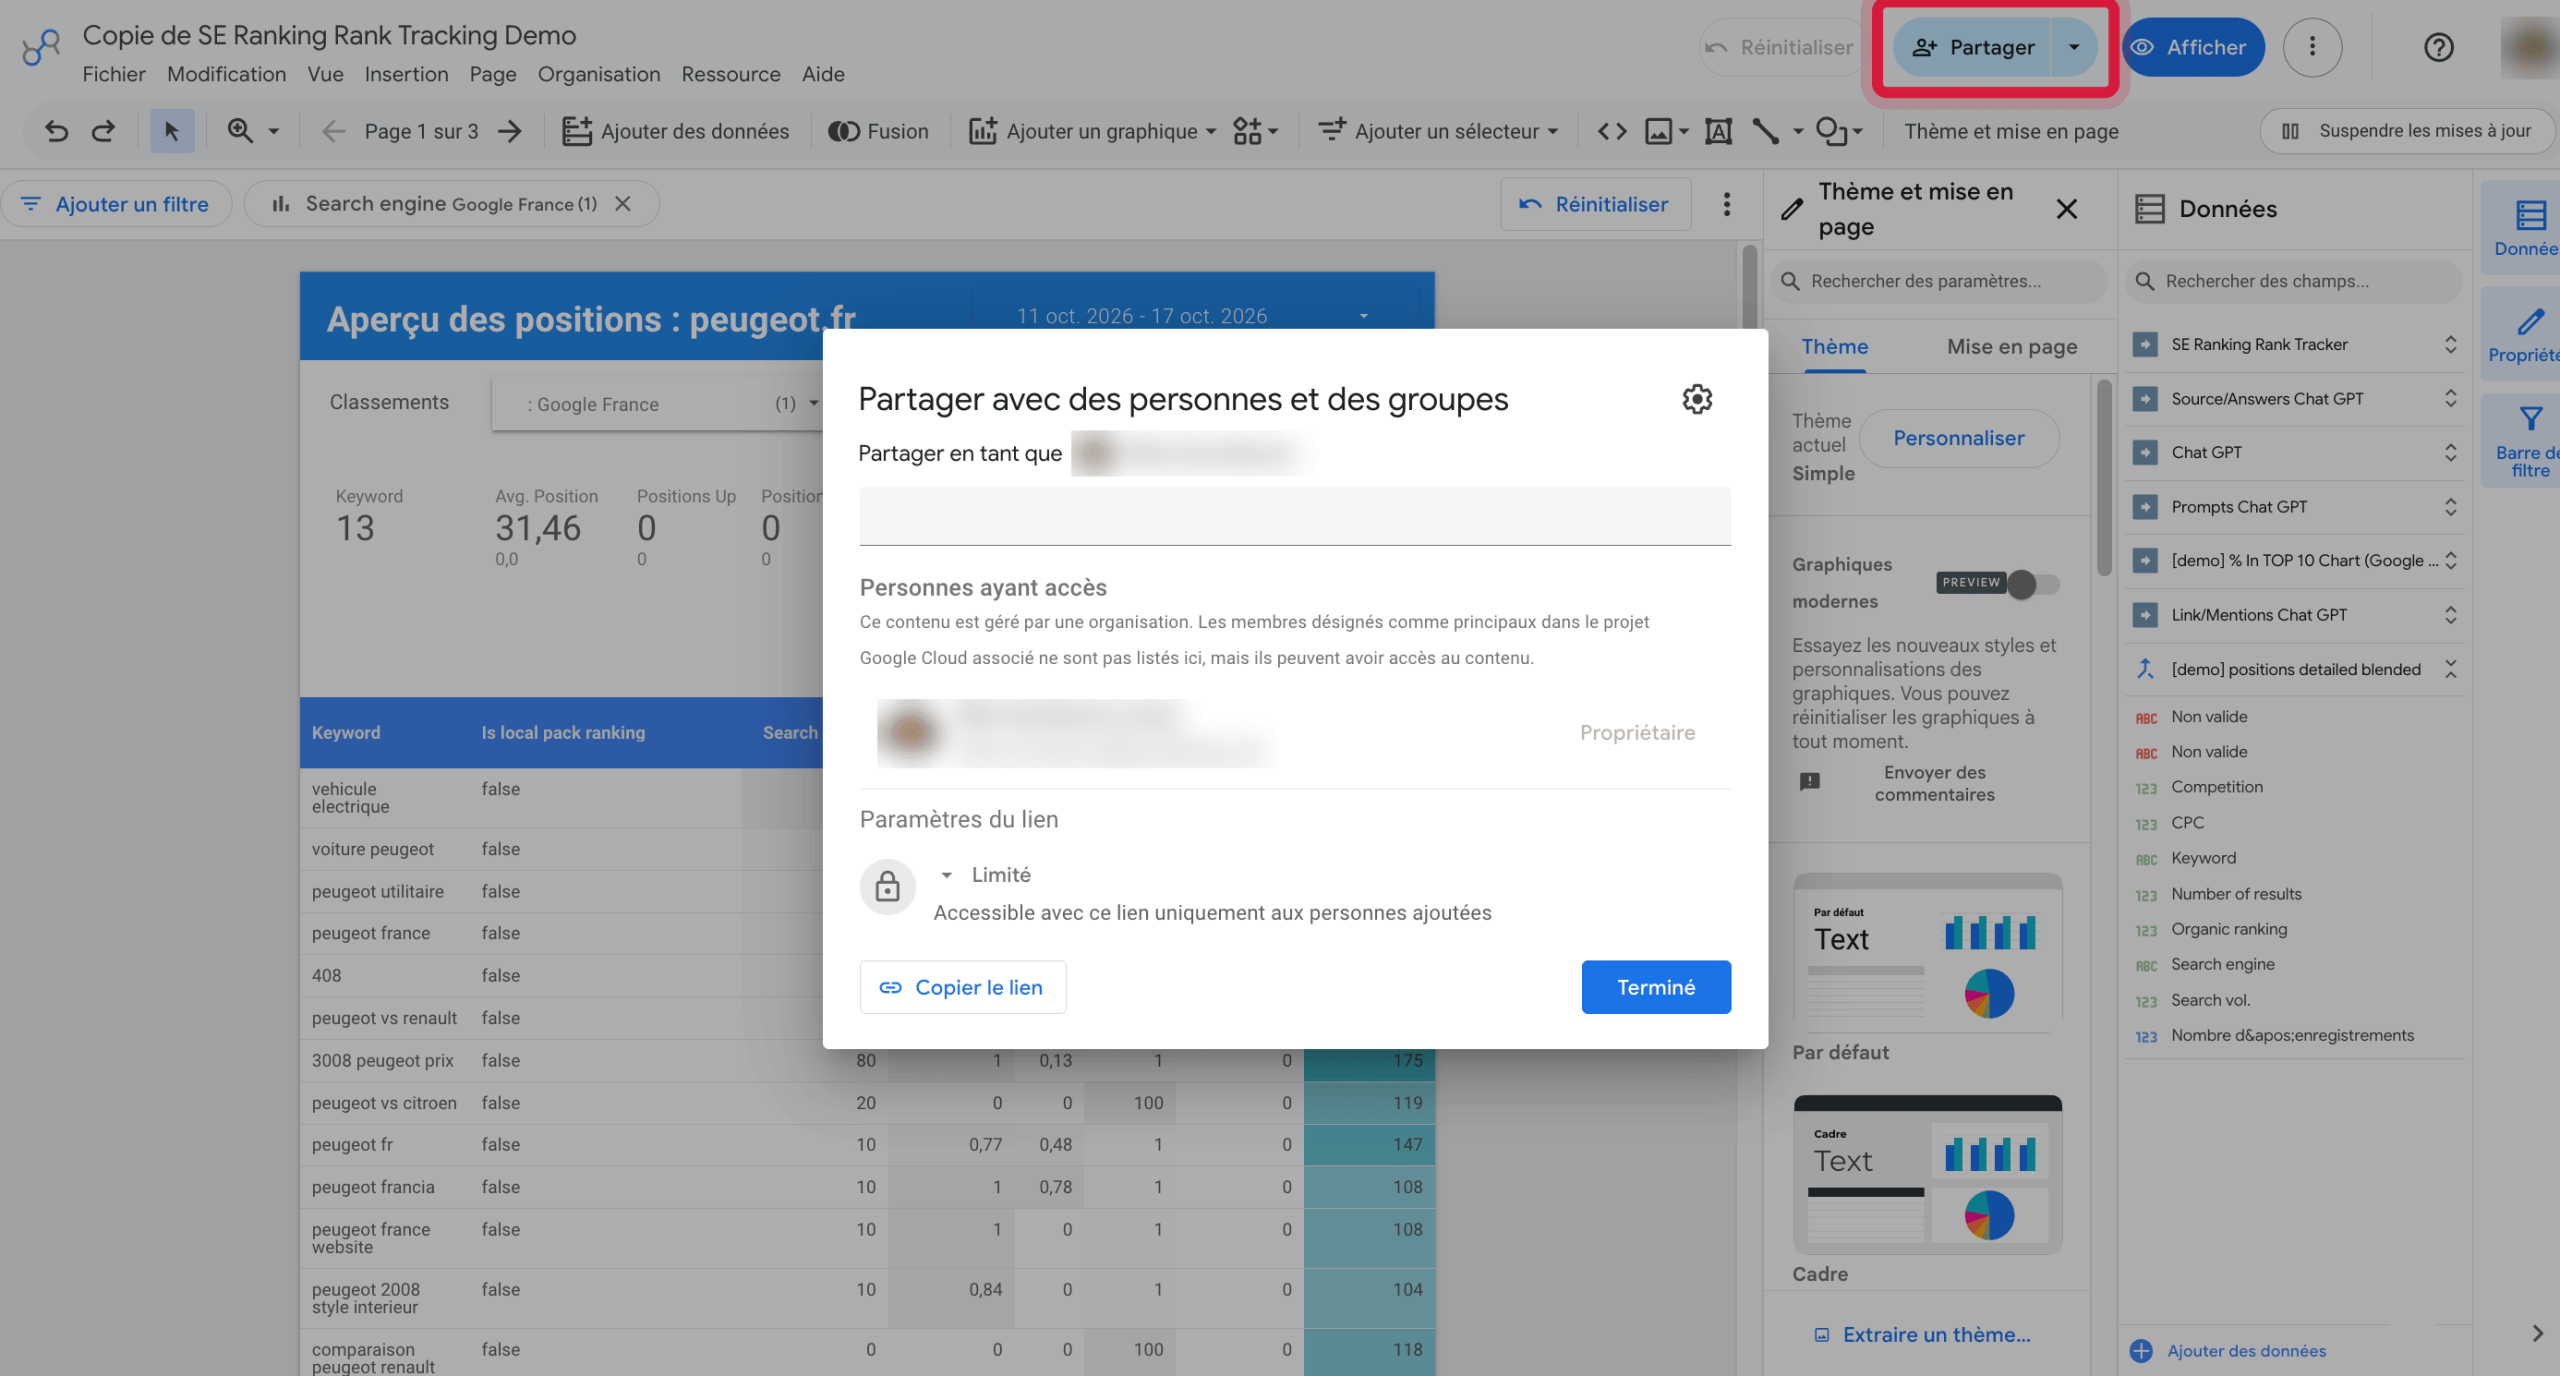
Task: Expand SE Ranking Rank Tracker data source
Action: tap(2450, 344)
